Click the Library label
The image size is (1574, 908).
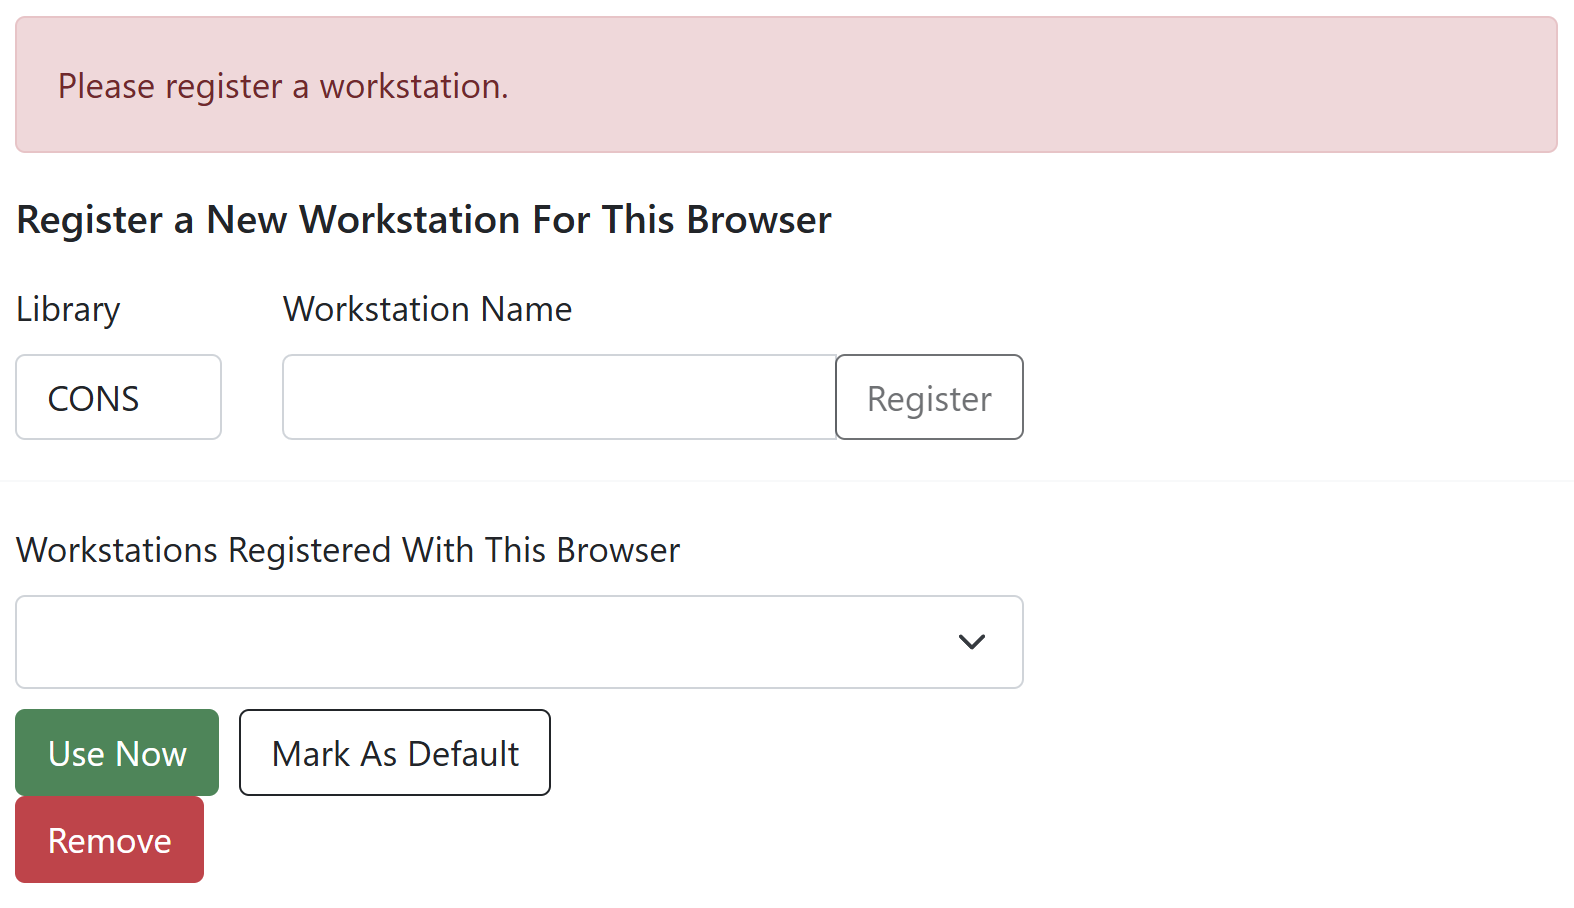click(x=67, y=309)
